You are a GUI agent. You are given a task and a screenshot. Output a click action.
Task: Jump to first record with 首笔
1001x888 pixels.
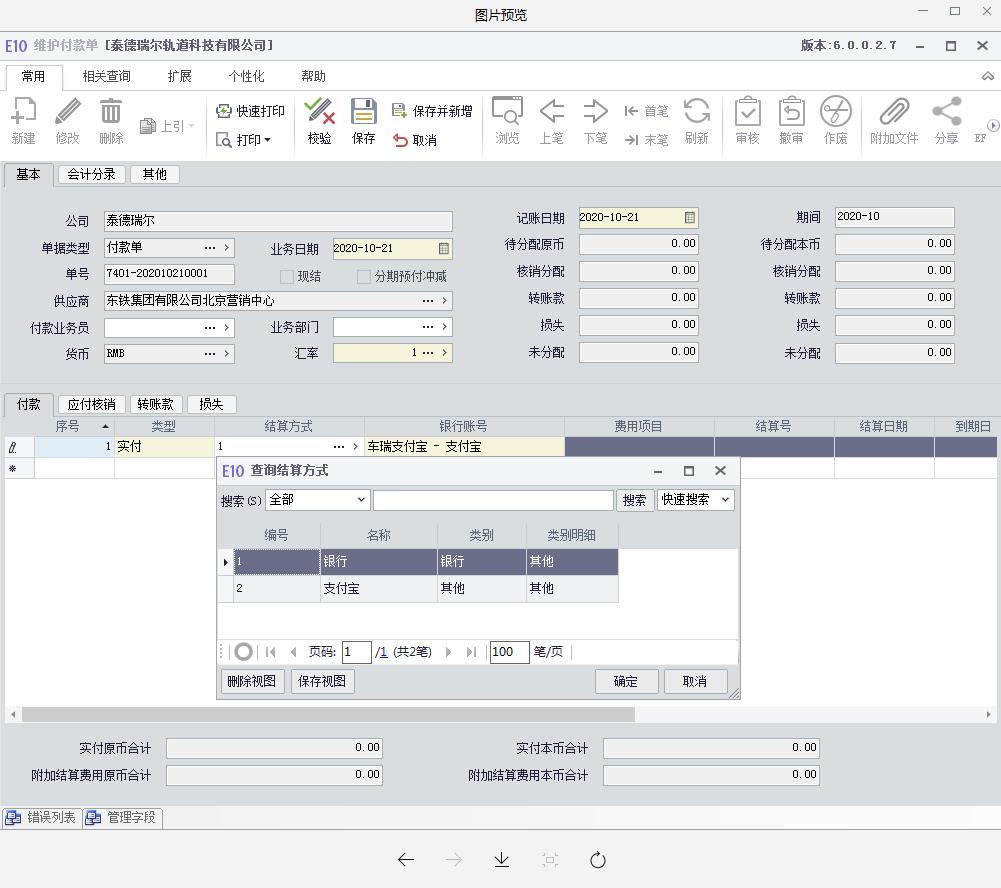[631, 111]
